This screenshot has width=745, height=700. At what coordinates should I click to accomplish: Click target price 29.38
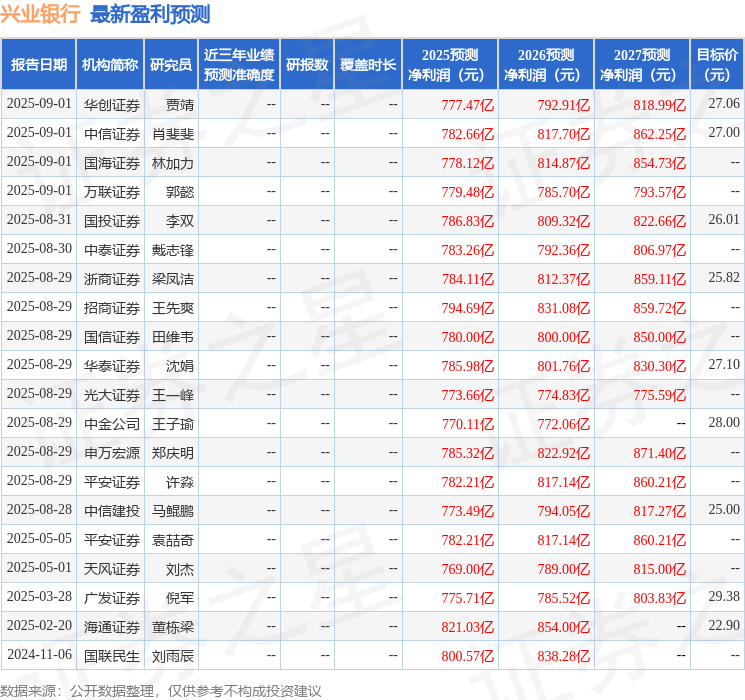[724, 596]
